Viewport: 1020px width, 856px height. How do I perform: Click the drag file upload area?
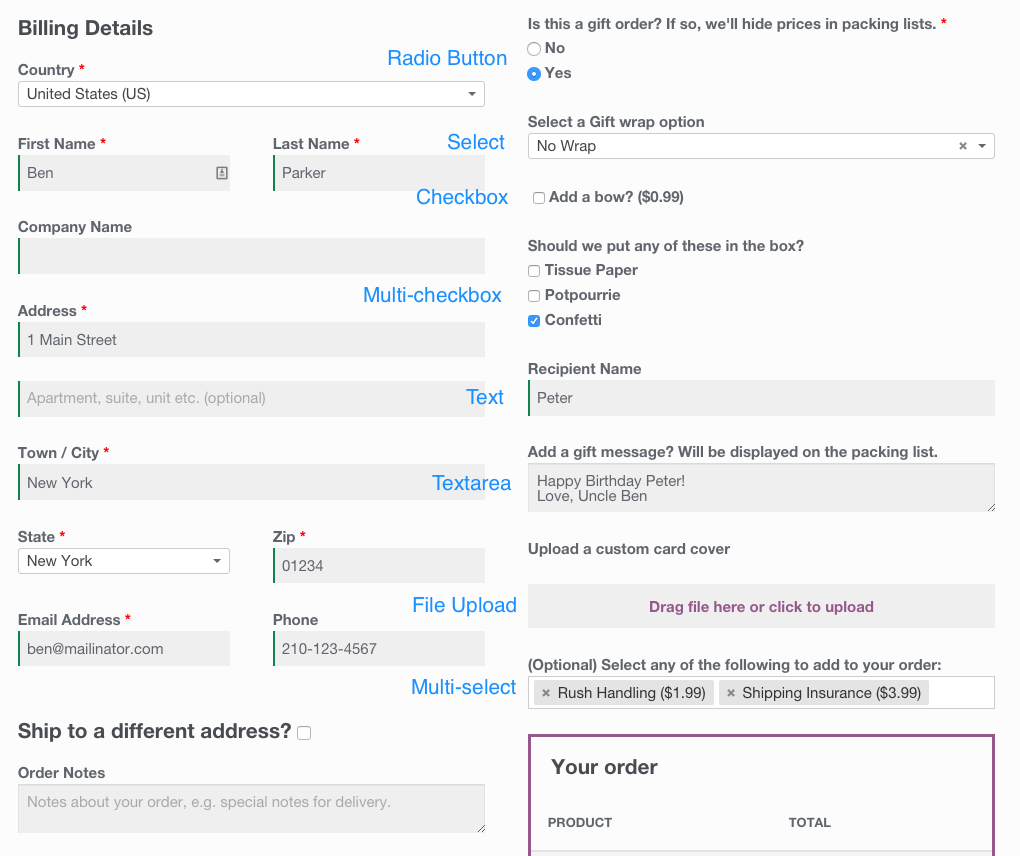tap(761, 606)
